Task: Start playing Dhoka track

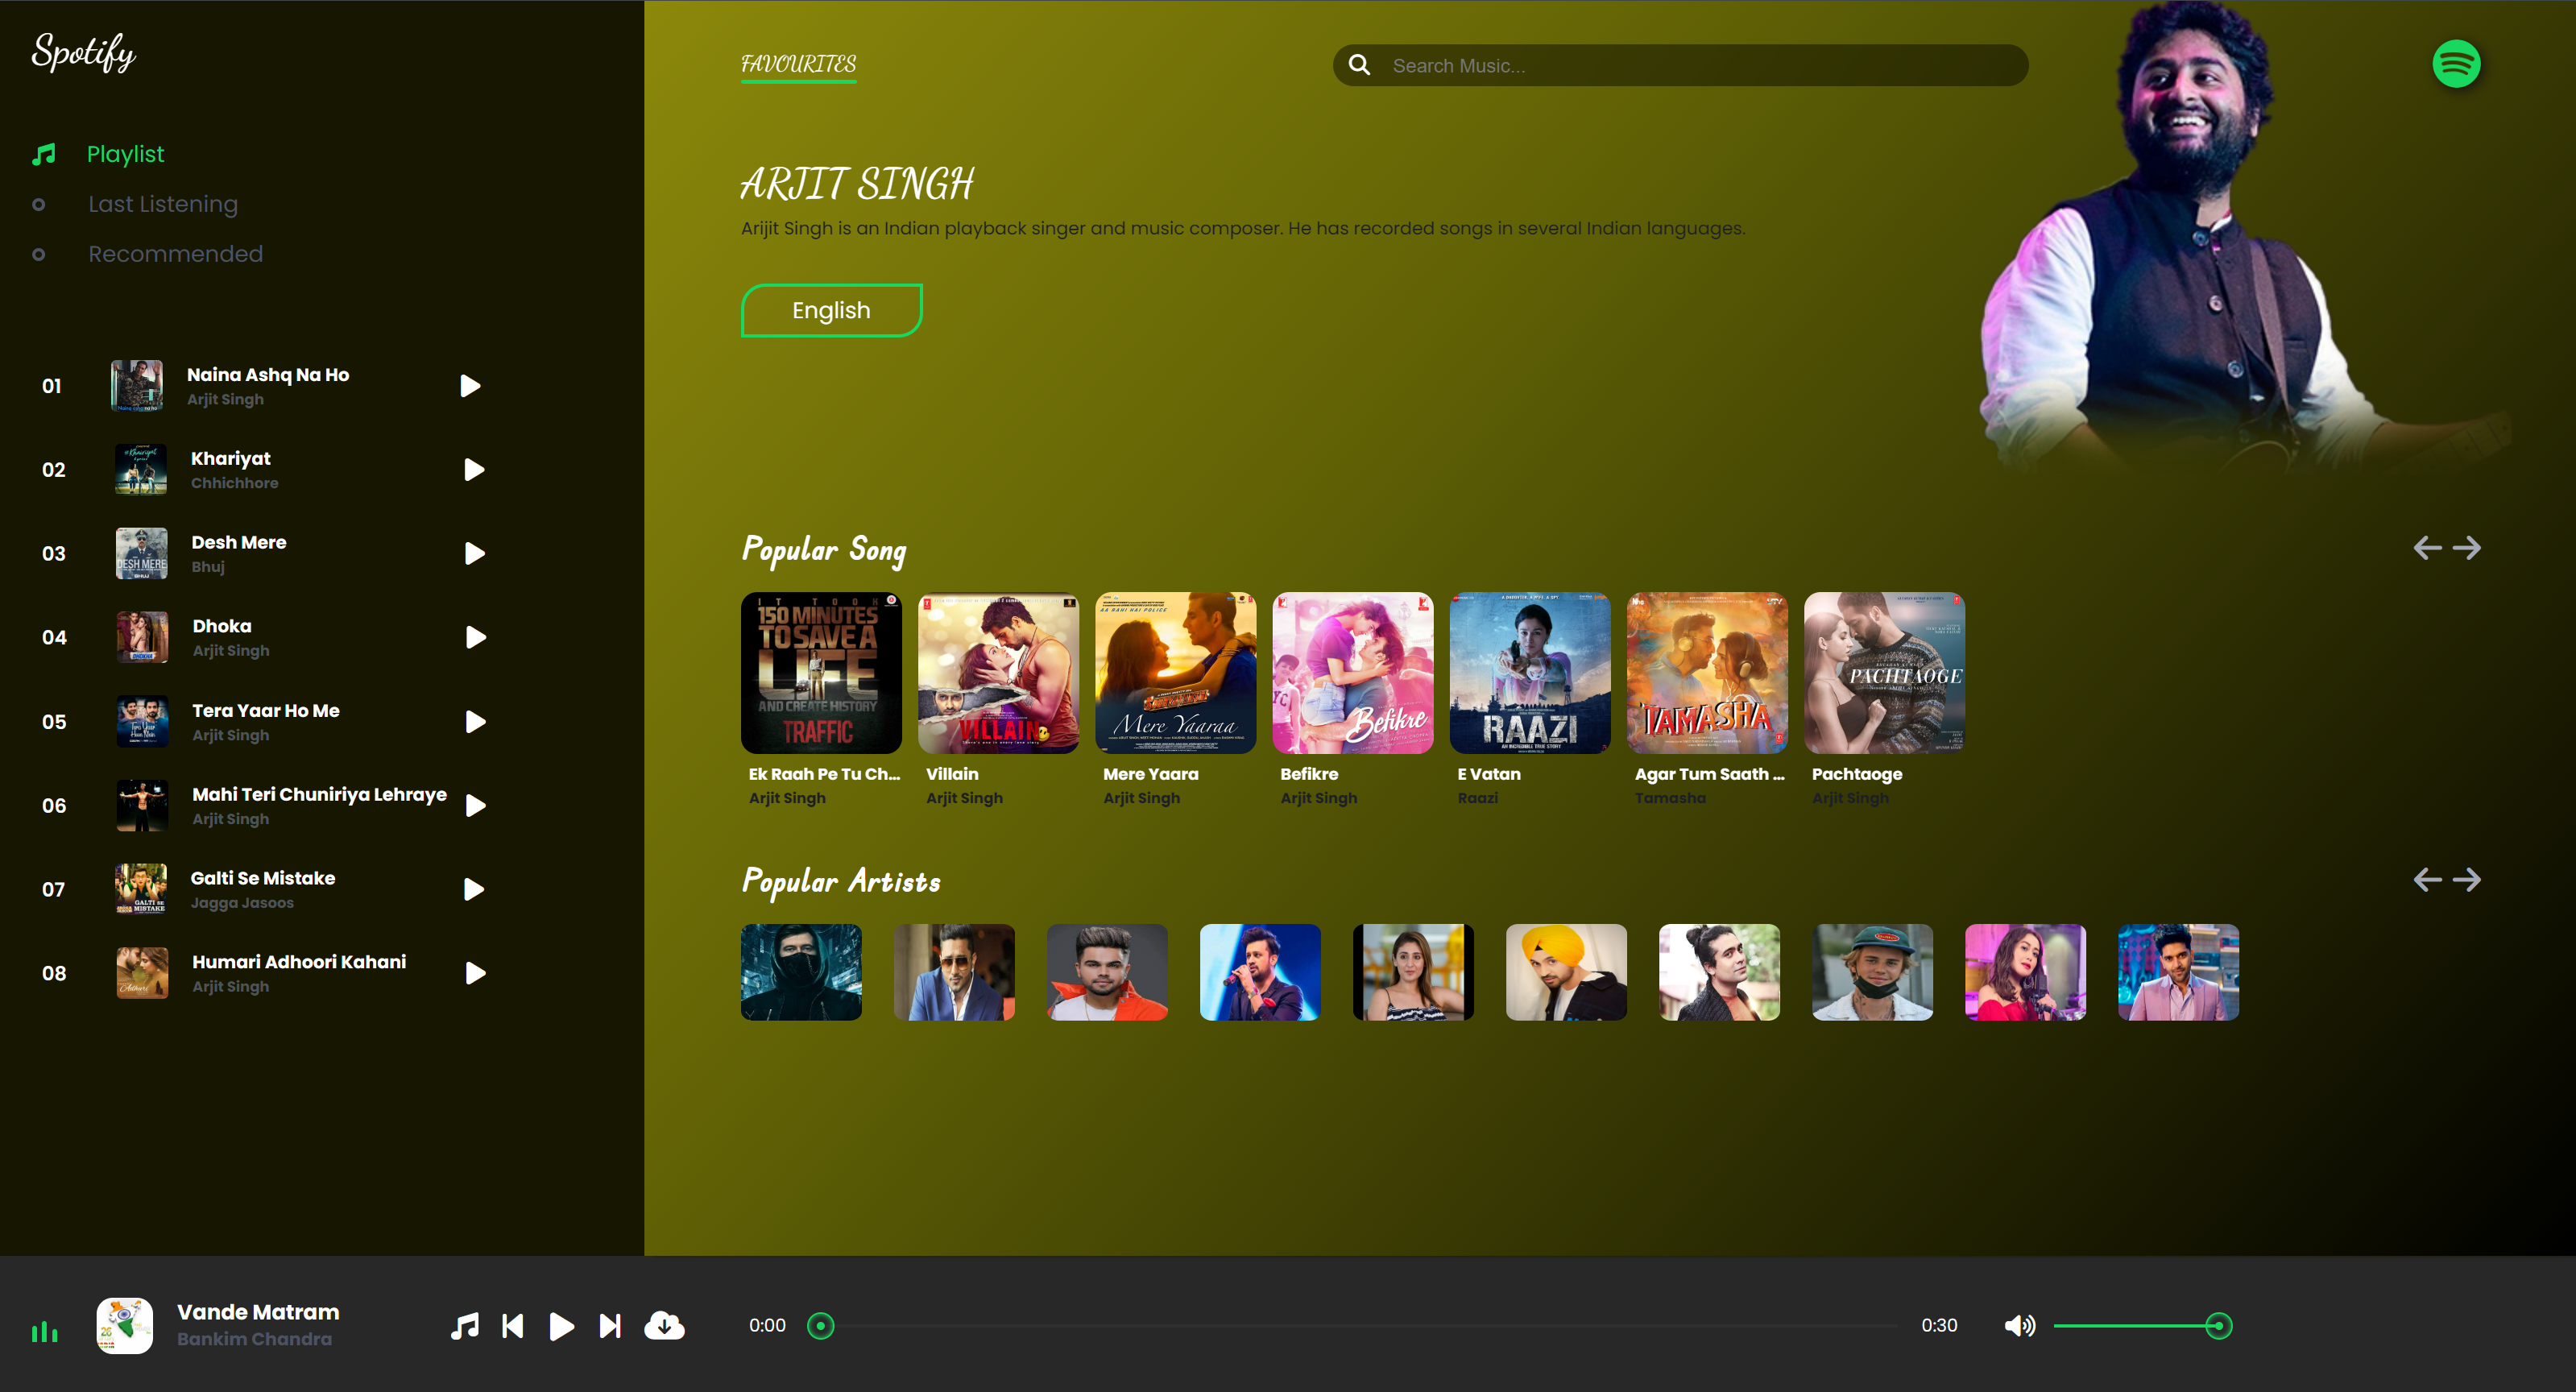Action: point(475,637)
